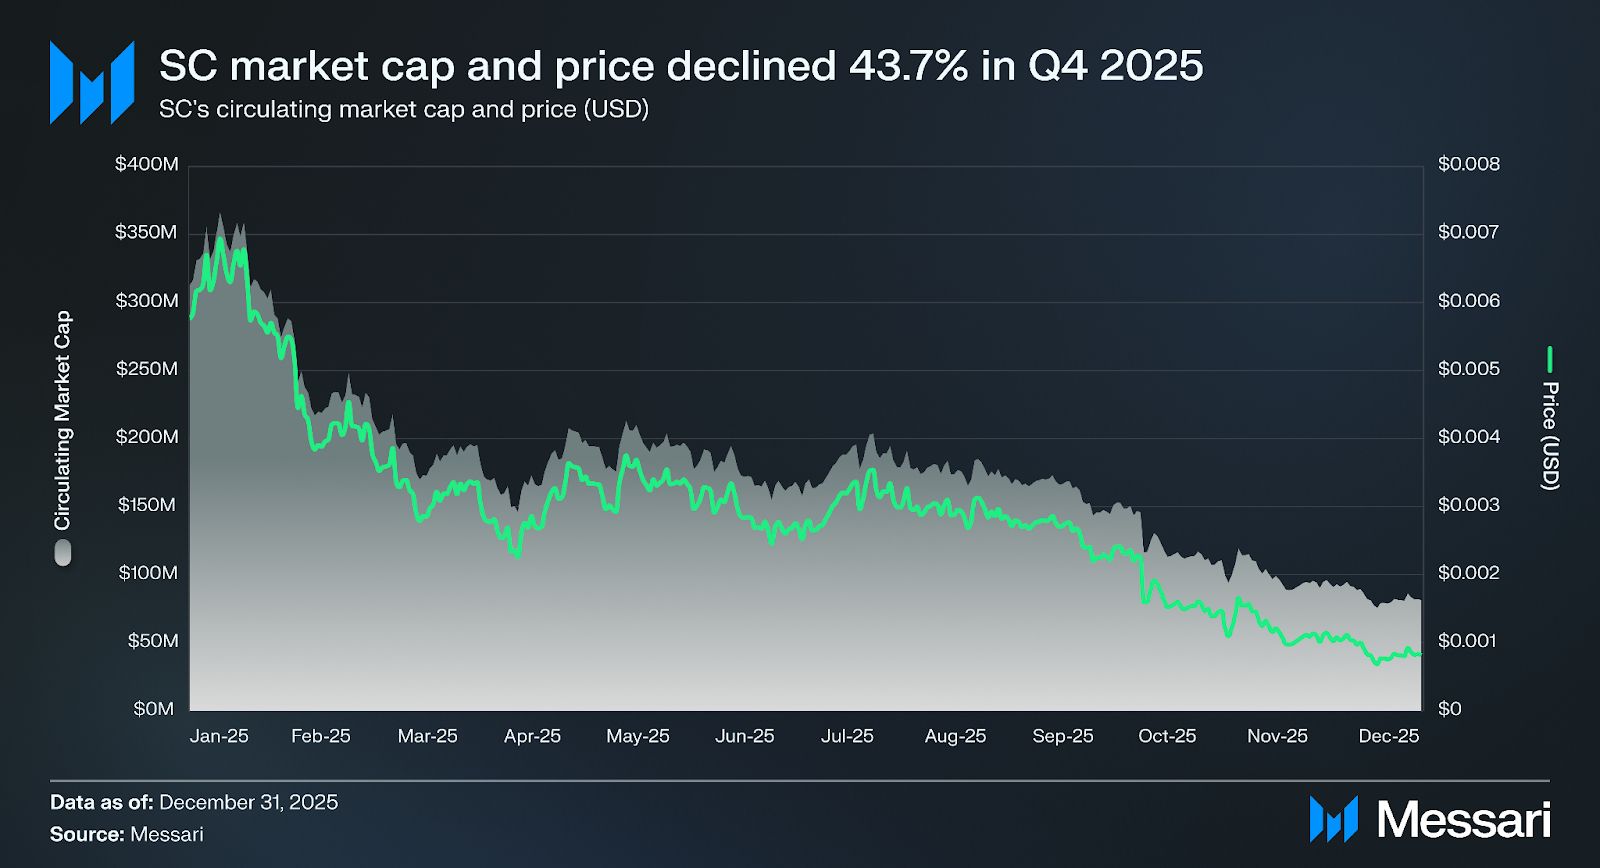Click the Messari logo icon beside the footer wordmark

coord(1334,819)
